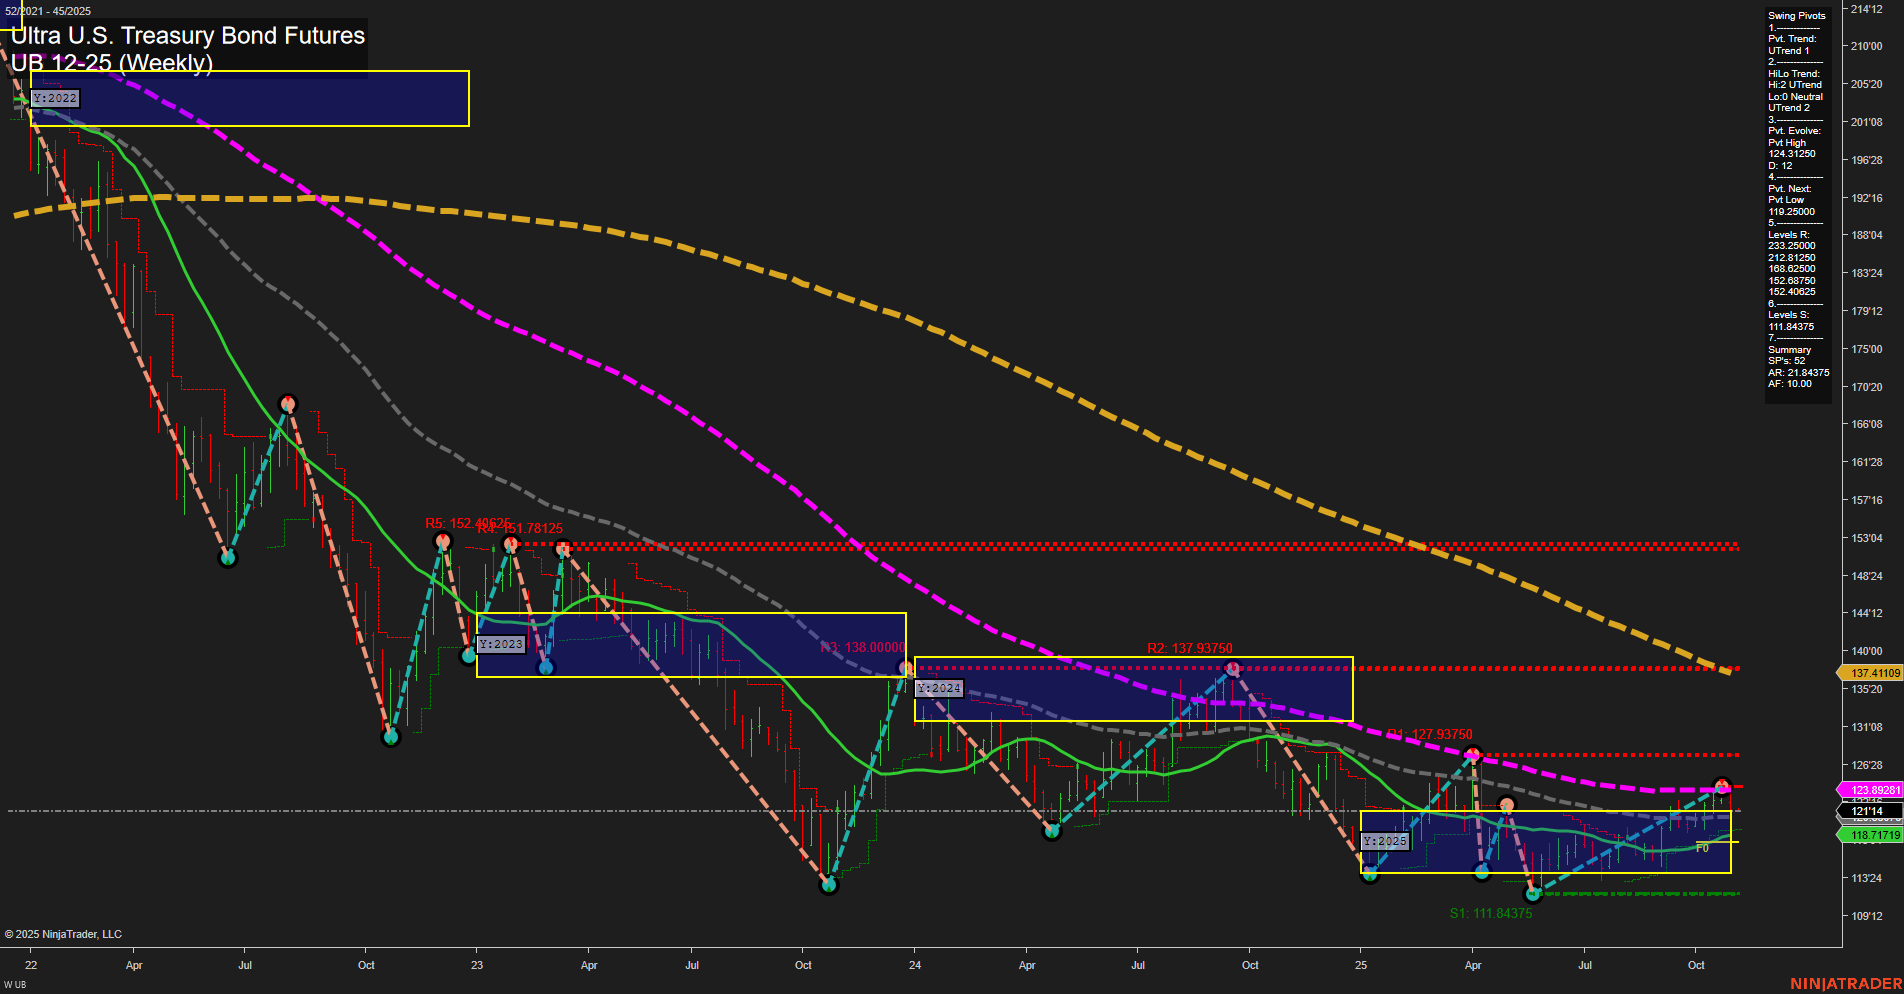1904x994 pixels.
Task: Select the Y:2022 annotation label
Action: [x=54, y=98]
